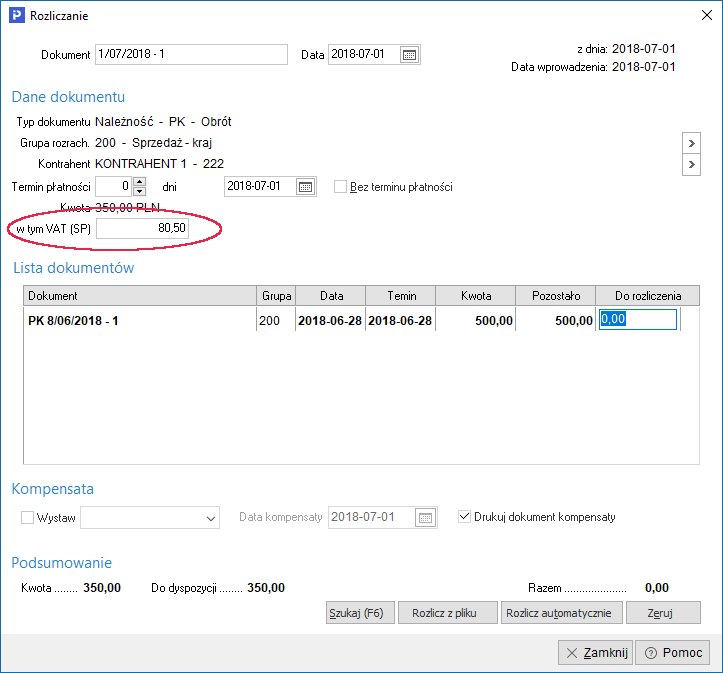The width and height of the screenshot is (723, 673).
Task: Enable Bez terminu płatności checkbox
Action: (340, 187)
